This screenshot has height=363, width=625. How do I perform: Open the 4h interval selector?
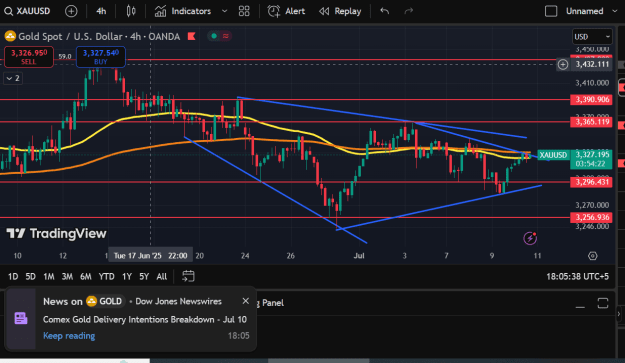tap(101, 11)
